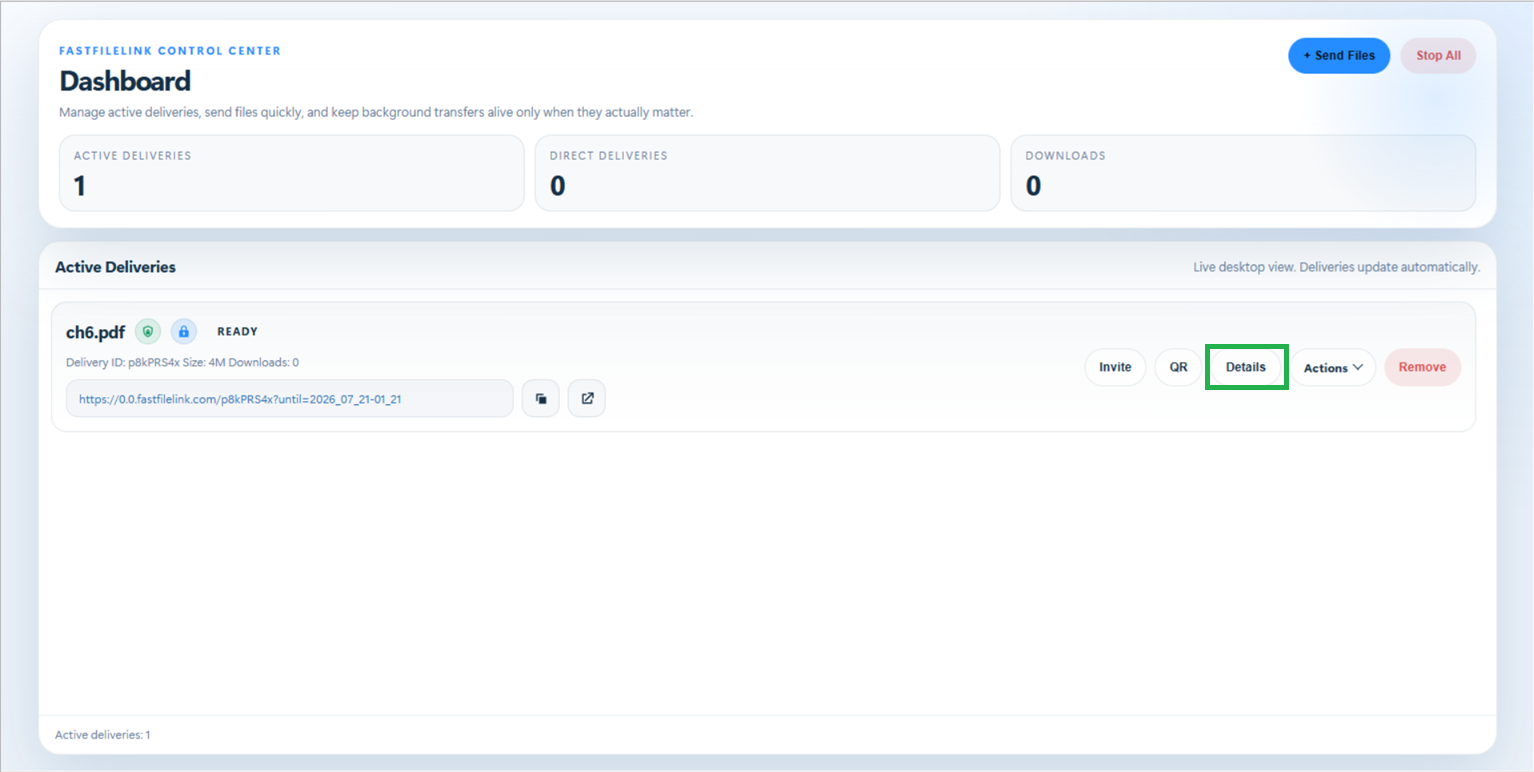
Task: Invite someone to the ch6.pdf delivery
Action: pyautogui.click(x=1115, y=367)
